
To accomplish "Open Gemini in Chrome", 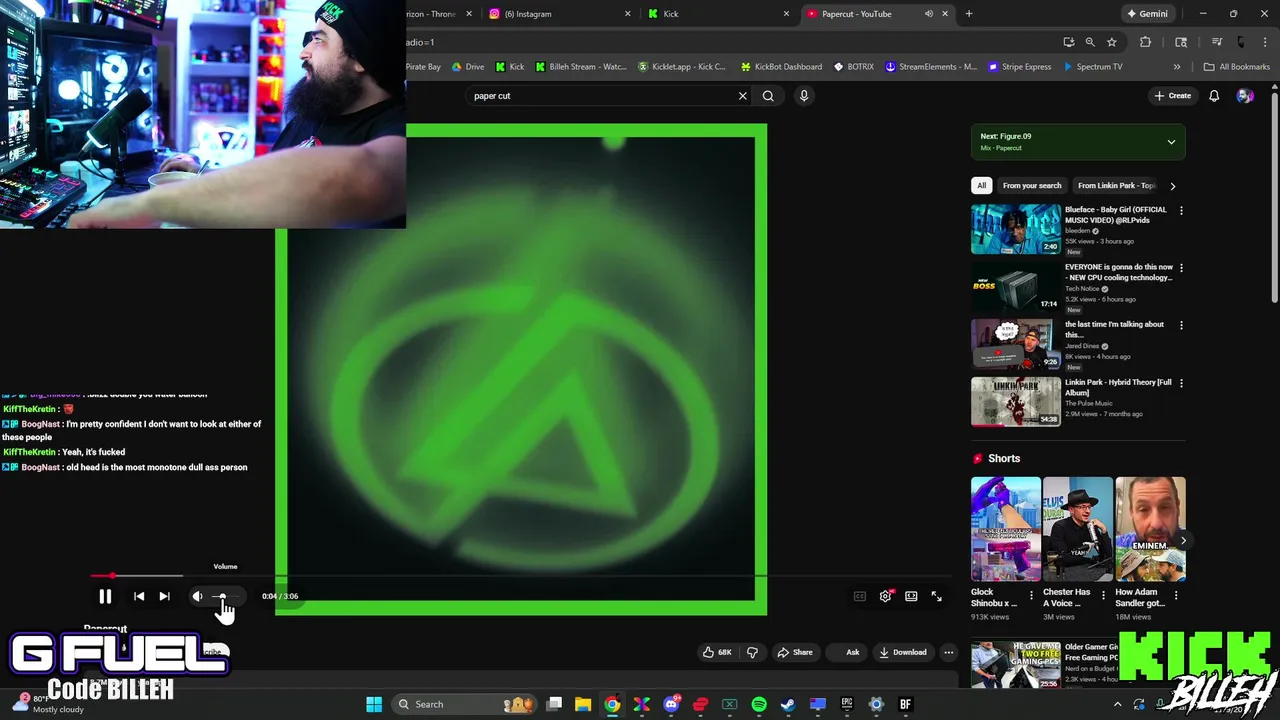I will point(1147,14).
